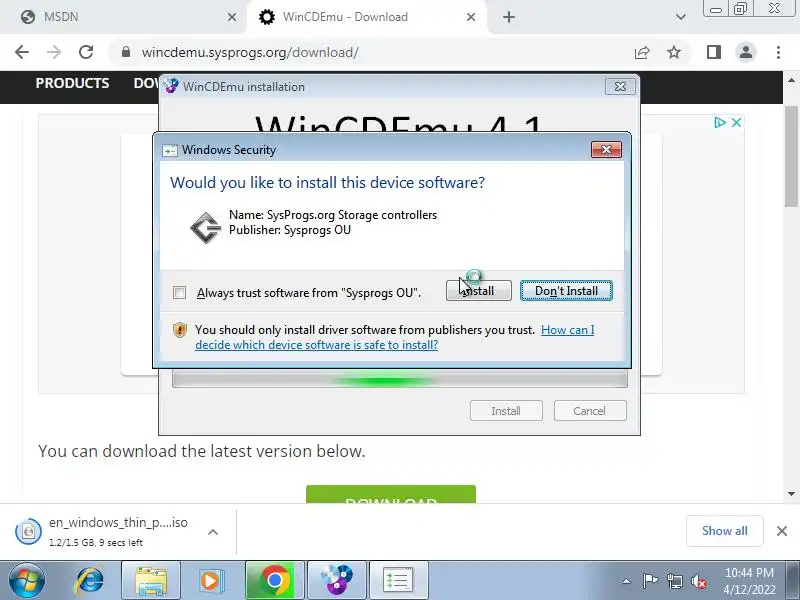Image resolution: width=800 pixels, height=600 pixels.
Task: Click disabled Install button in WinCDEmu installer
Action: pyautogui.click(x=506, y=411)
